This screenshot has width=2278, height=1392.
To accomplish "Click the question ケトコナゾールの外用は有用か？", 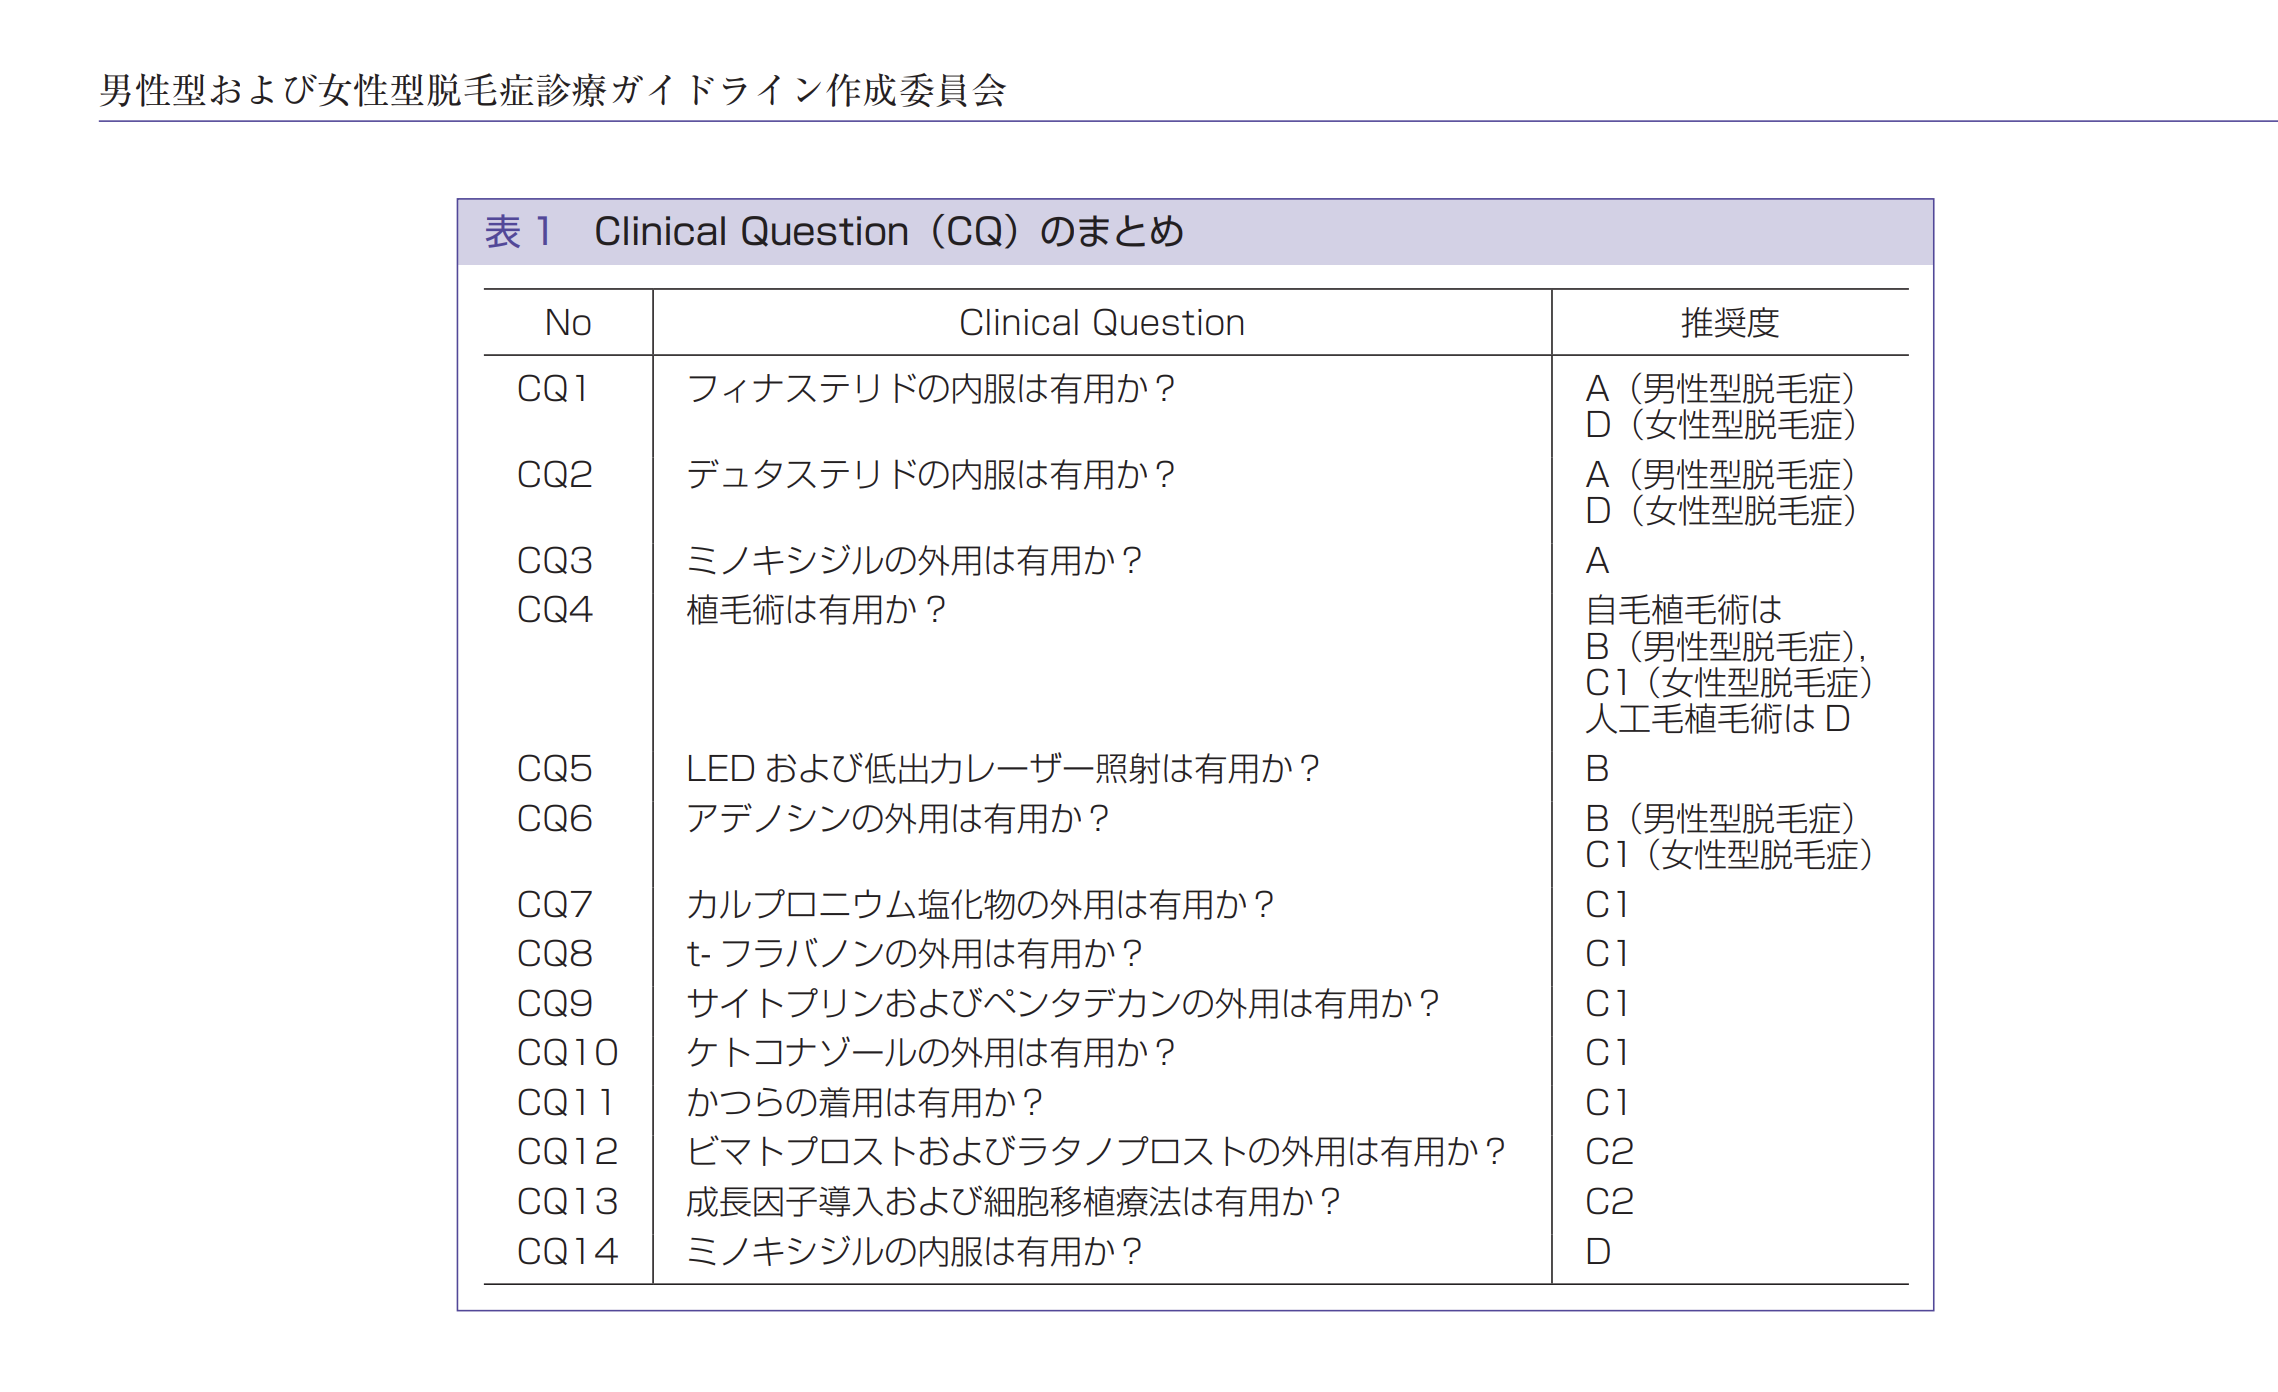I will tap(930, 1053).
